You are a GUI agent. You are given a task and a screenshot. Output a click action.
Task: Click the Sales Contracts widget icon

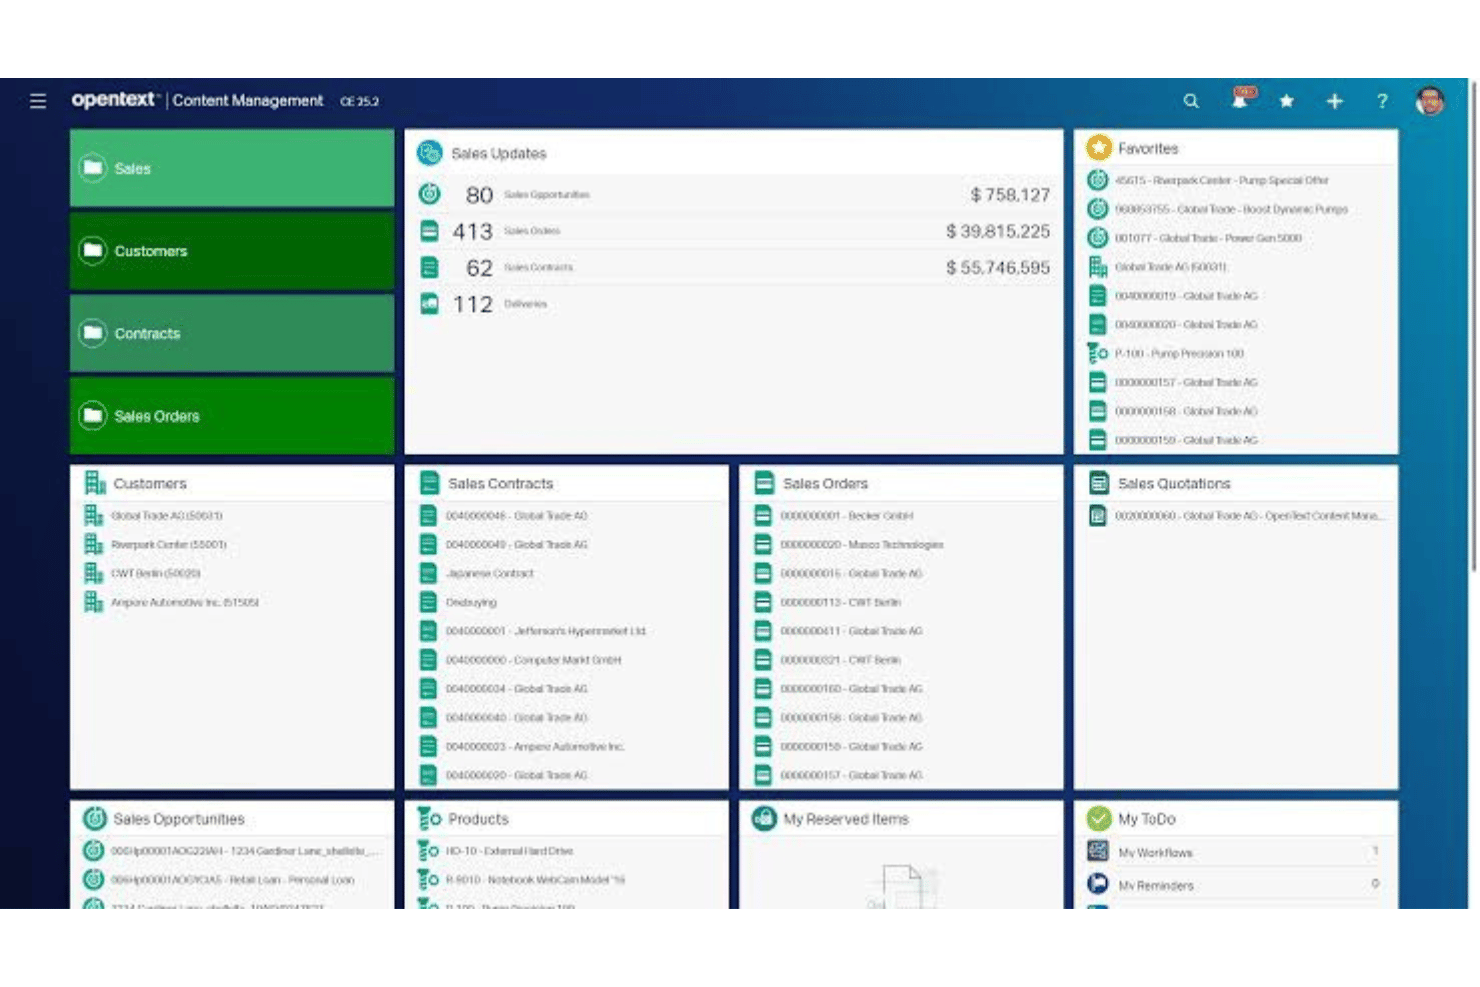(x=429, y=483)
